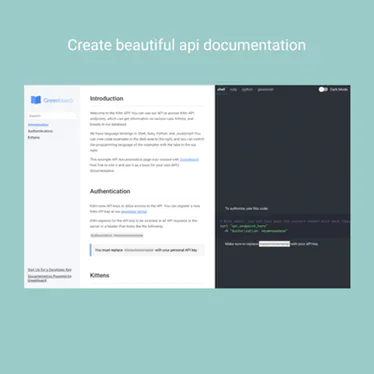Select the python code tab
Image resolution: width=374 pixels, height=374 pixels.
click(247, 89)
